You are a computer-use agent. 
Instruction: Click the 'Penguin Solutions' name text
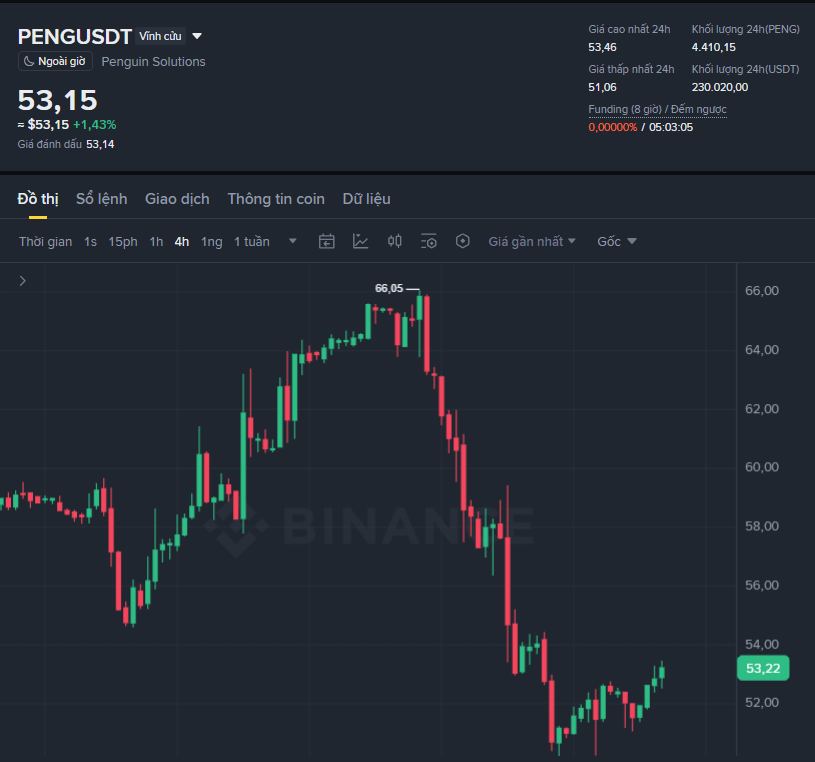[153, 62]
